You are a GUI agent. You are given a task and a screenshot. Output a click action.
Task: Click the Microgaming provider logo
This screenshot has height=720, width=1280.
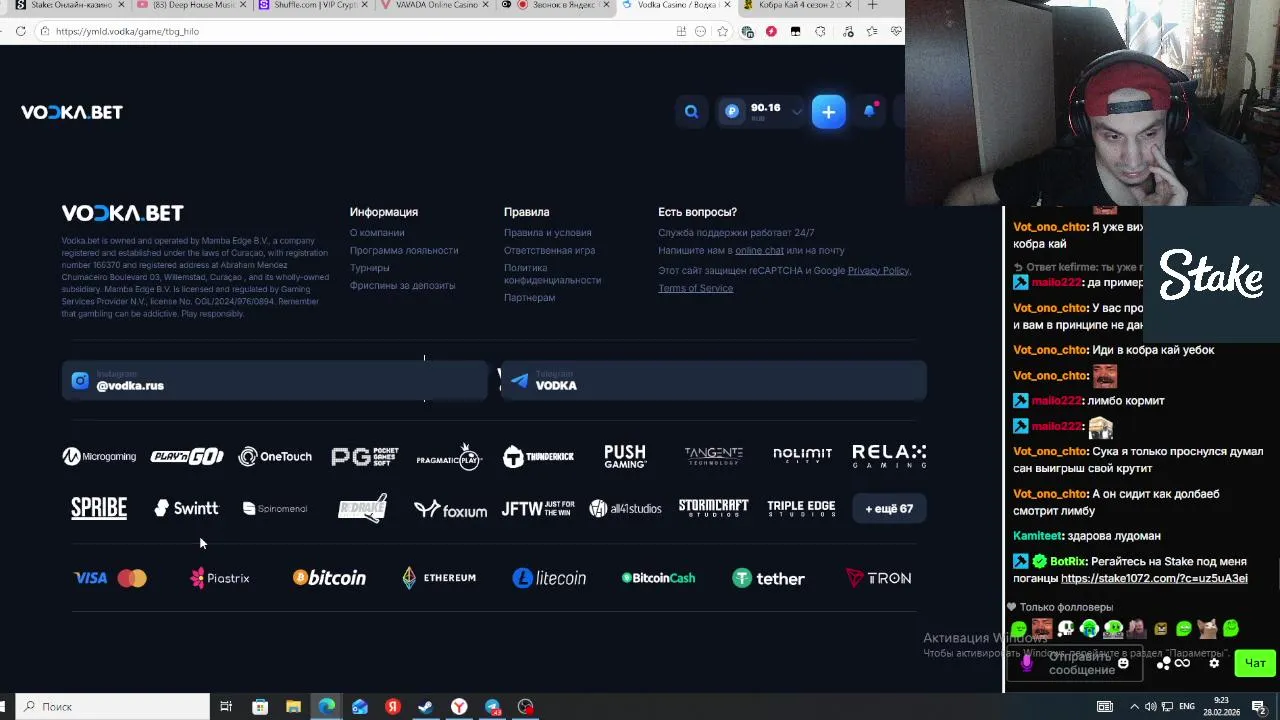tap(99, 457)
